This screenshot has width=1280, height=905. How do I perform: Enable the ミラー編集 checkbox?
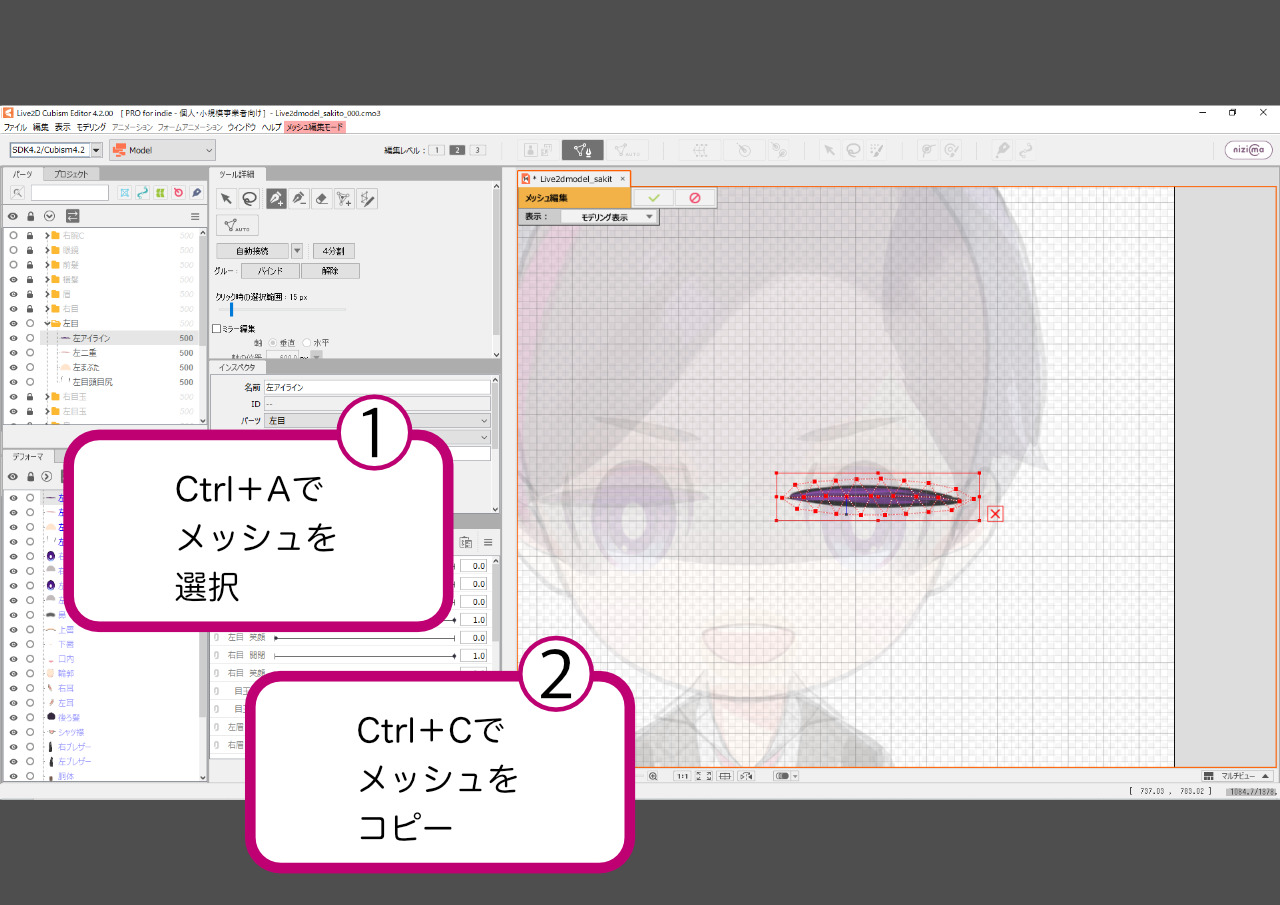(x=217, y=328)
